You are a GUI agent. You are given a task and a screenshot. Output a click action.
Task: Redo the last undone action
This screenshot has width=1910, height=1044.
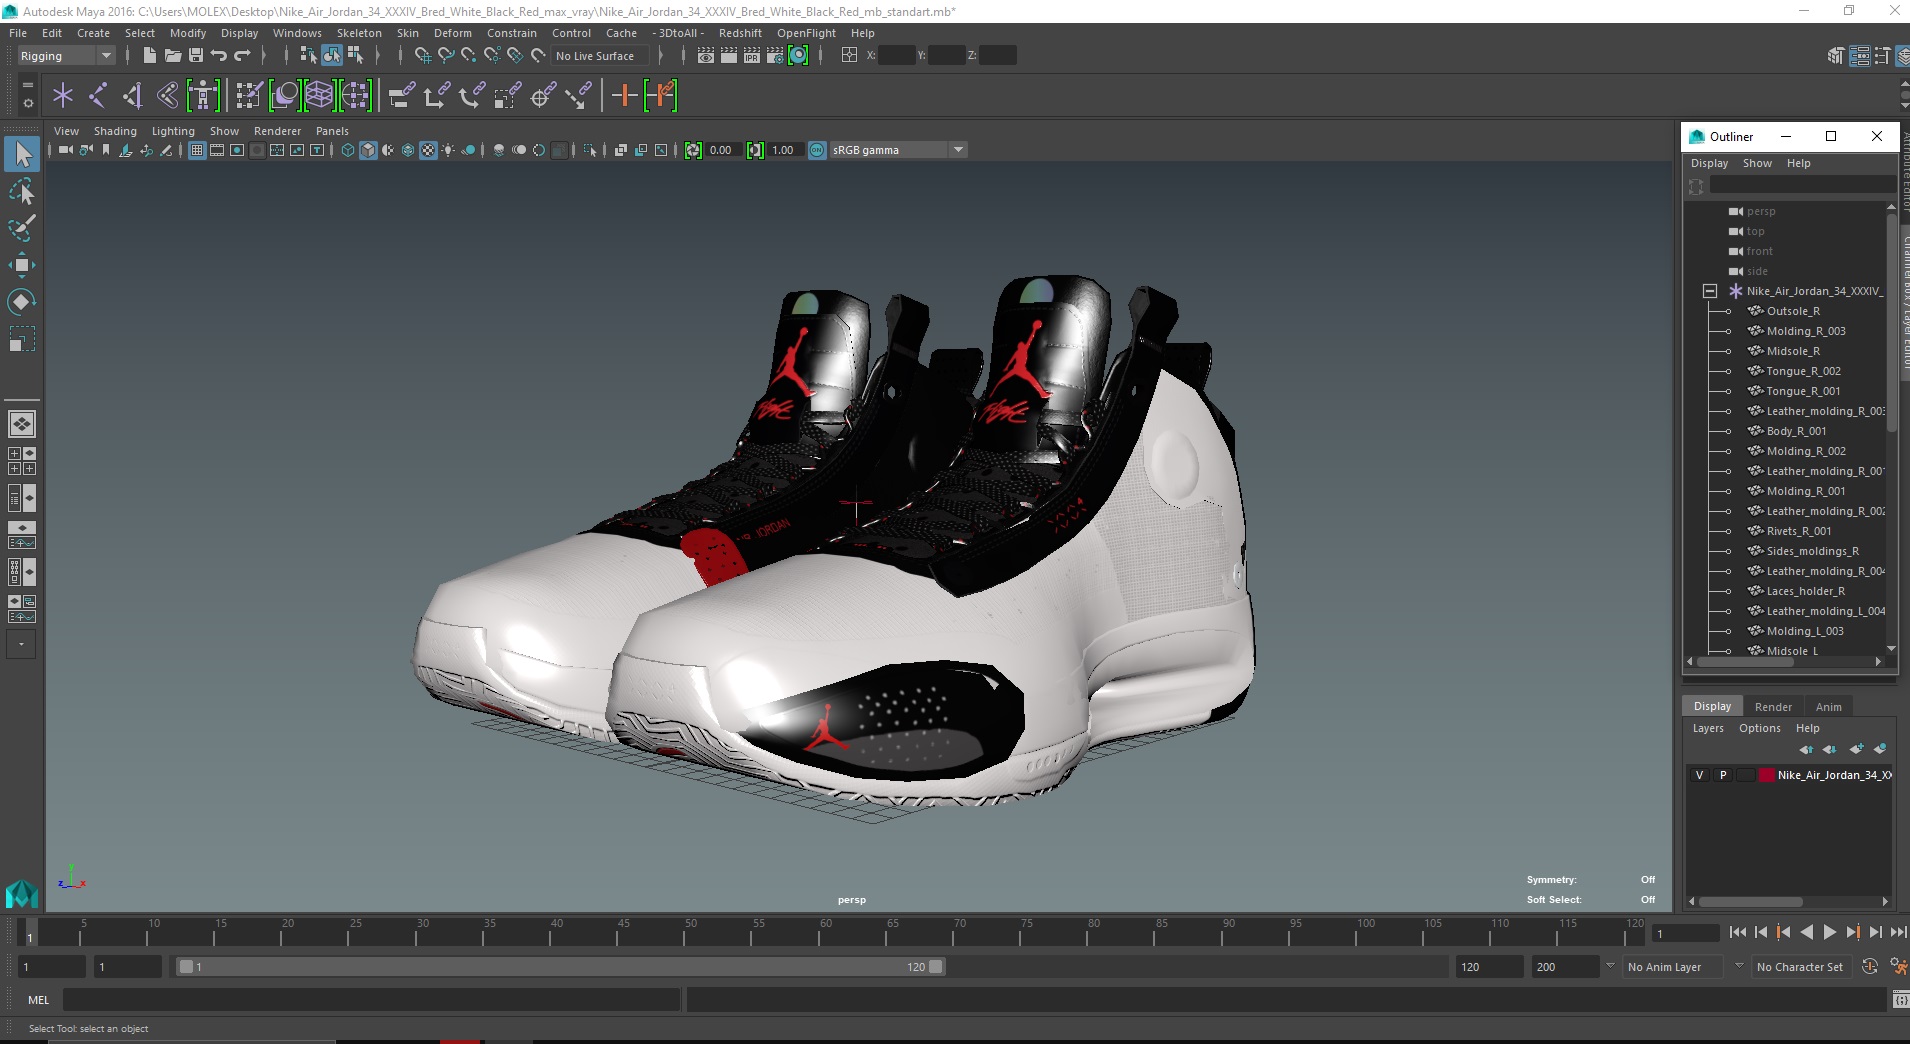[242, 56]
